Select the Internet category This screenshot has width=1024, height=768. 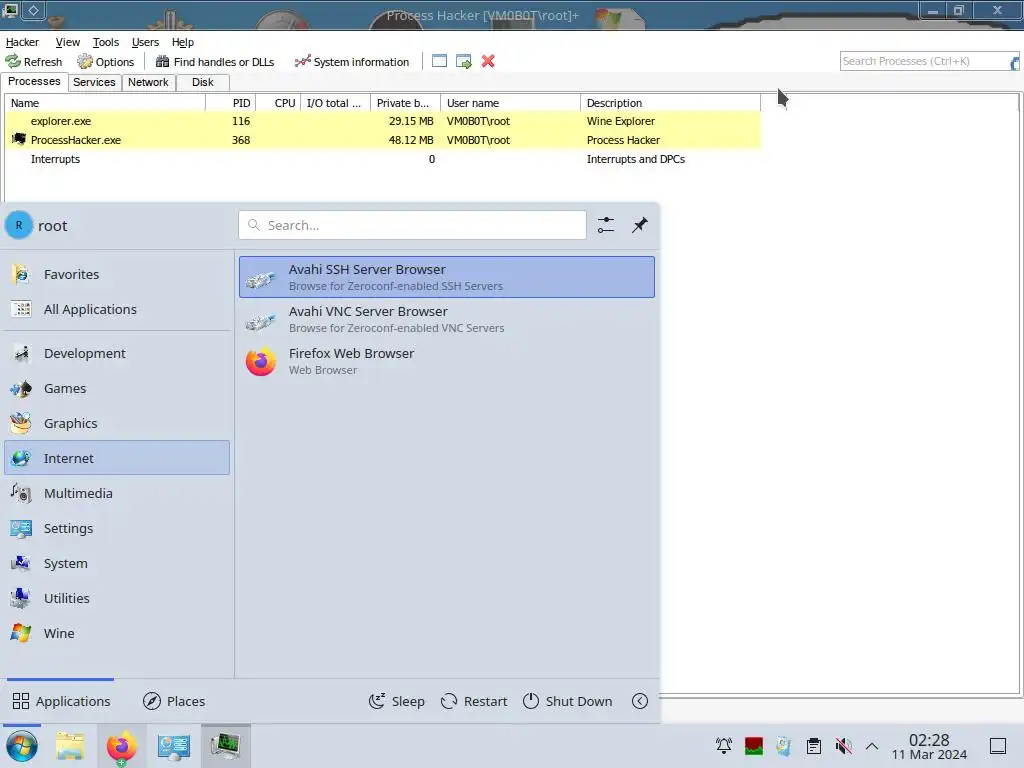[x=117, y=458]
